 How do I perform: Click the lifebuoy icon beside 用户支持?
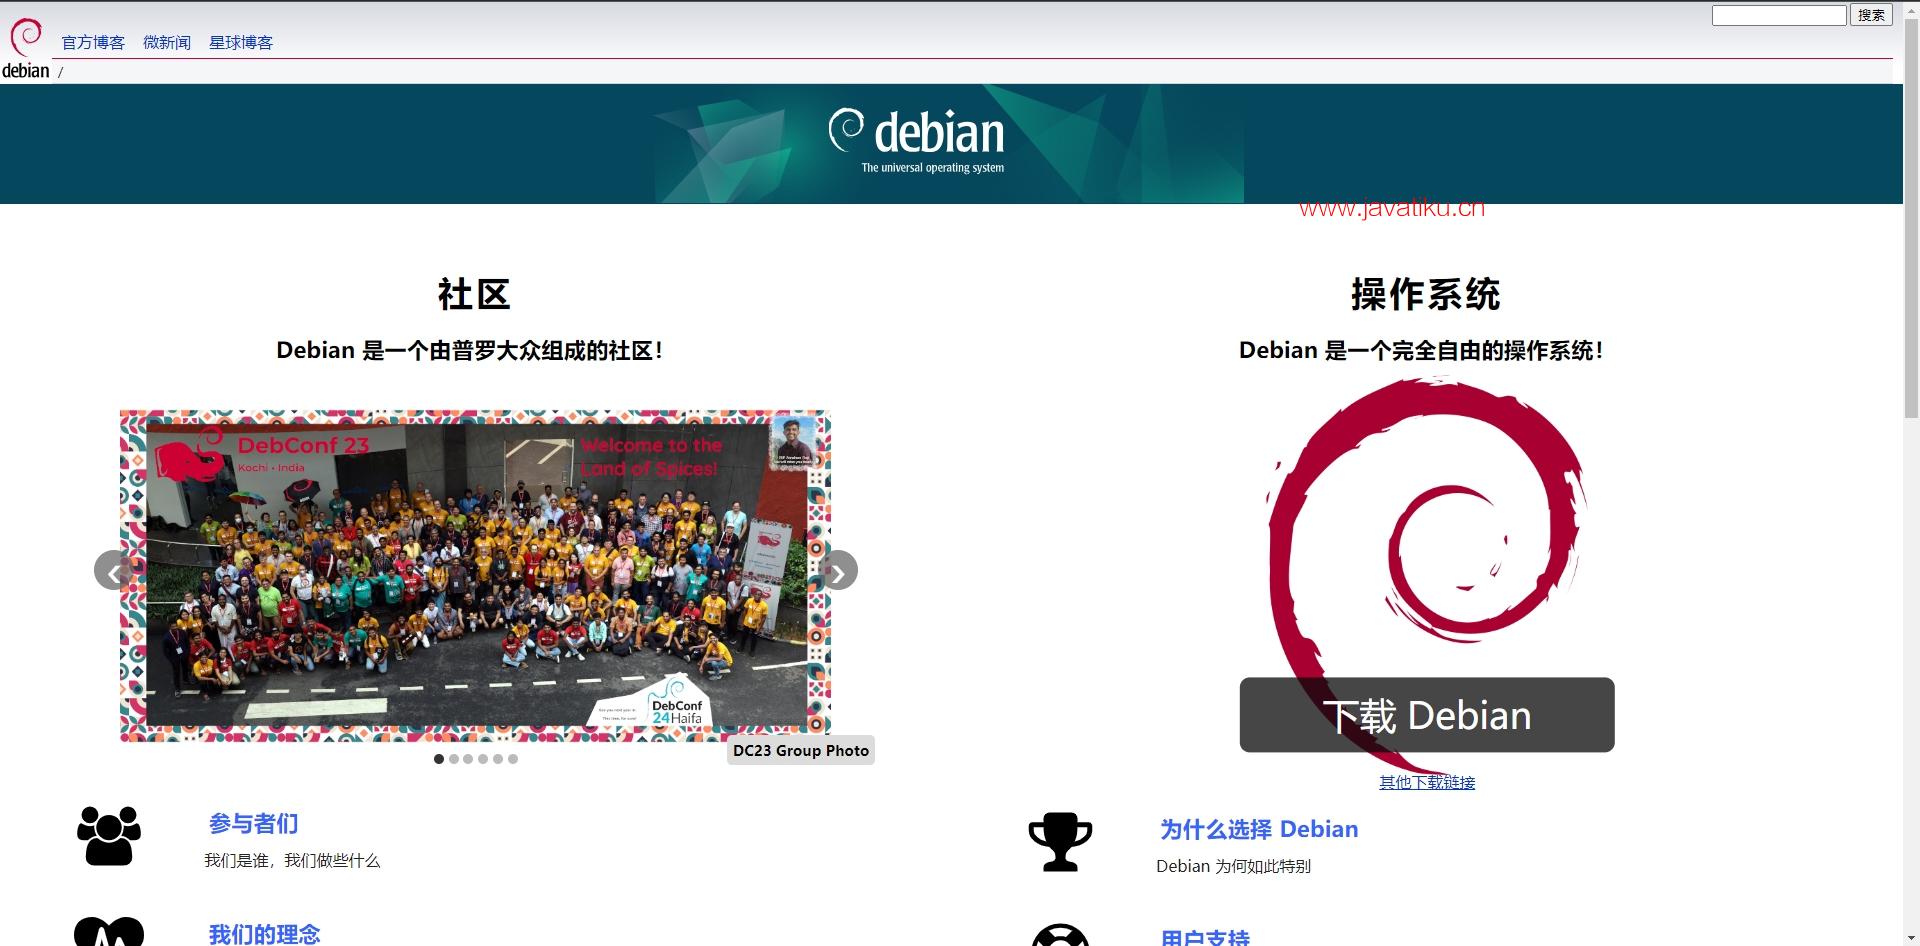click(x=1060, y=936)
